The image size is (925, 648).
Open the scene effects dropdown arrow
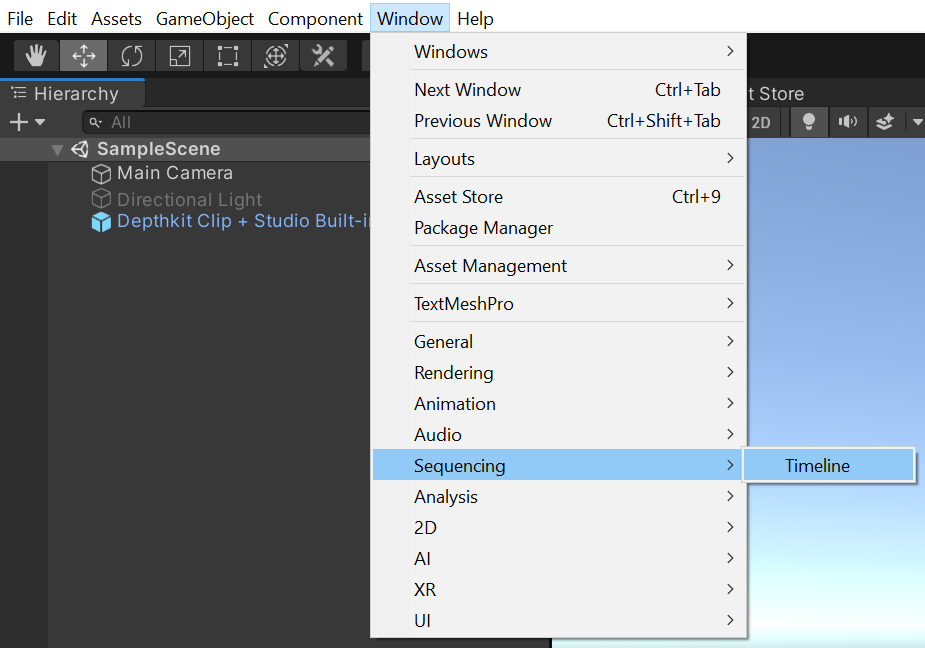point(917,122)
